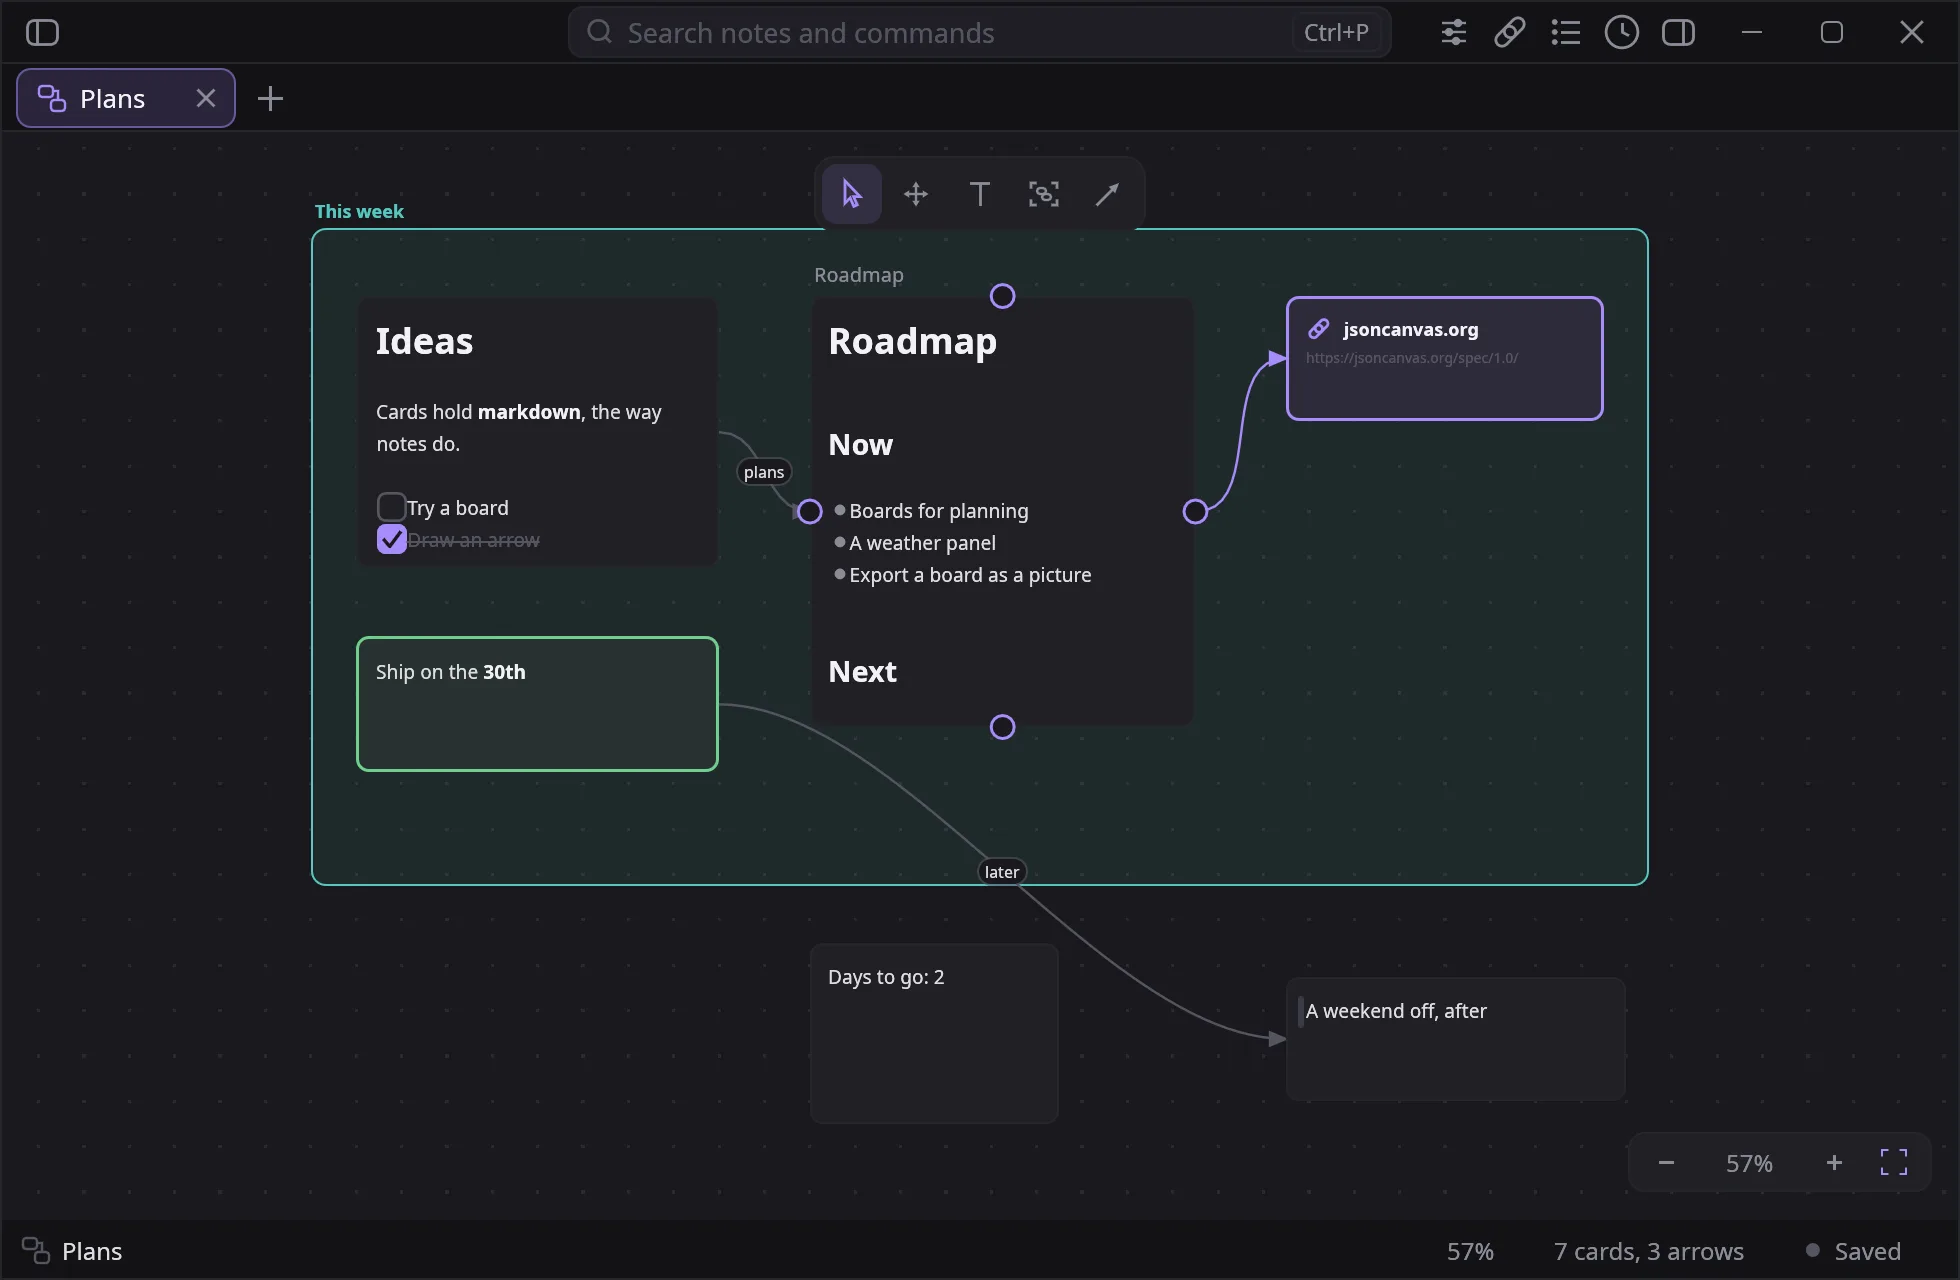Viewport: 1960px width, 1280px height.
Task: Click 'A weather panel' bullet item
Action: pyautogui.click(x=922, y=543)
